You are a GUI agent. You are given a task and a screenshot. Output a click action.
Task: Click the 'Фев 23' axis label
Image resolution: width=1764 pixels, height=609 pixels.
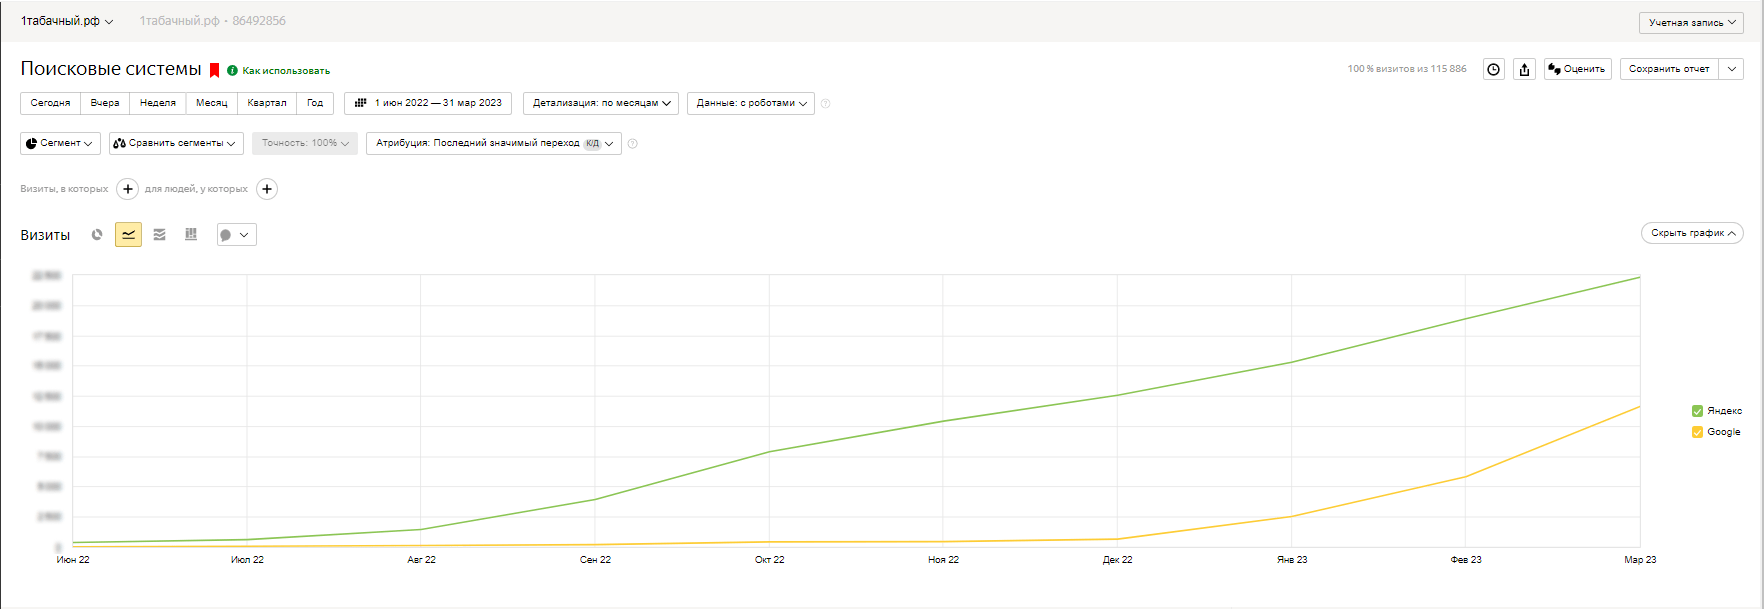pos(1466,560)
